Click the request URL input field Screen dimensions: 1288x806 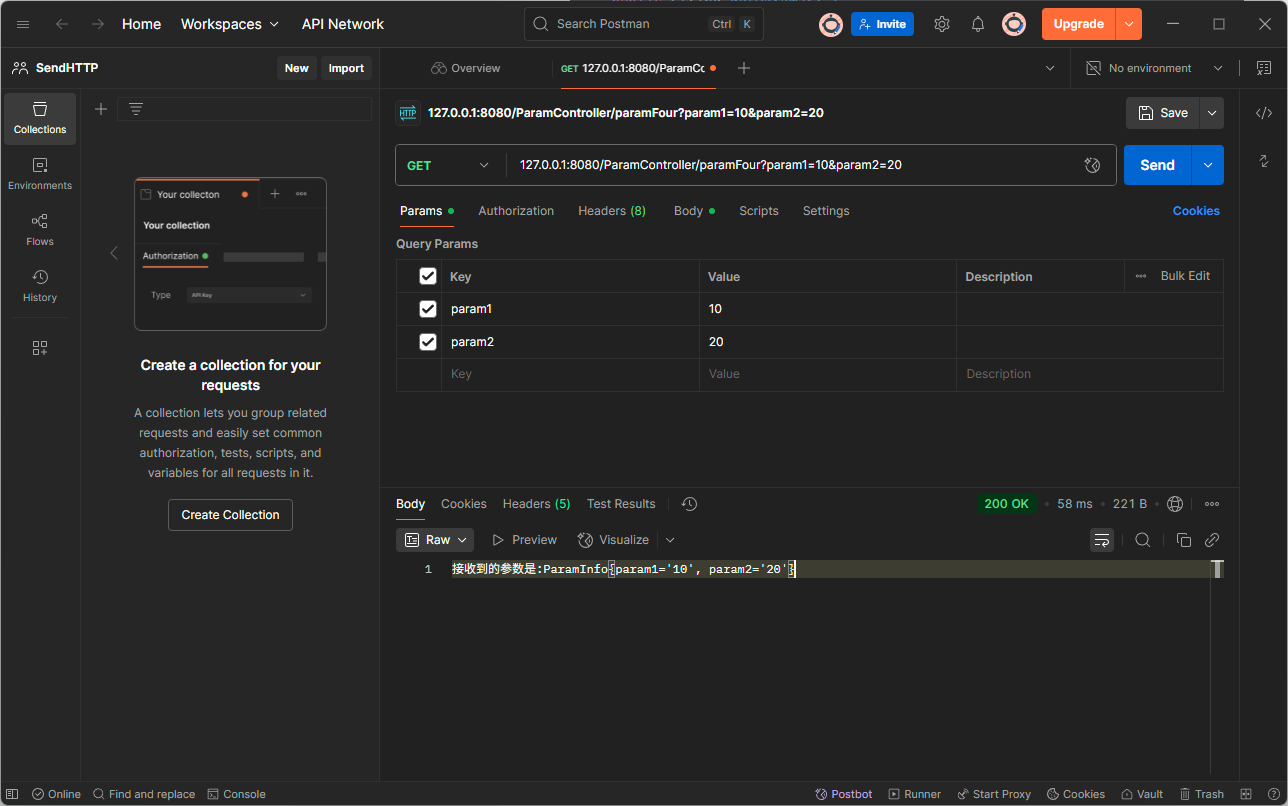pos(794,165)
